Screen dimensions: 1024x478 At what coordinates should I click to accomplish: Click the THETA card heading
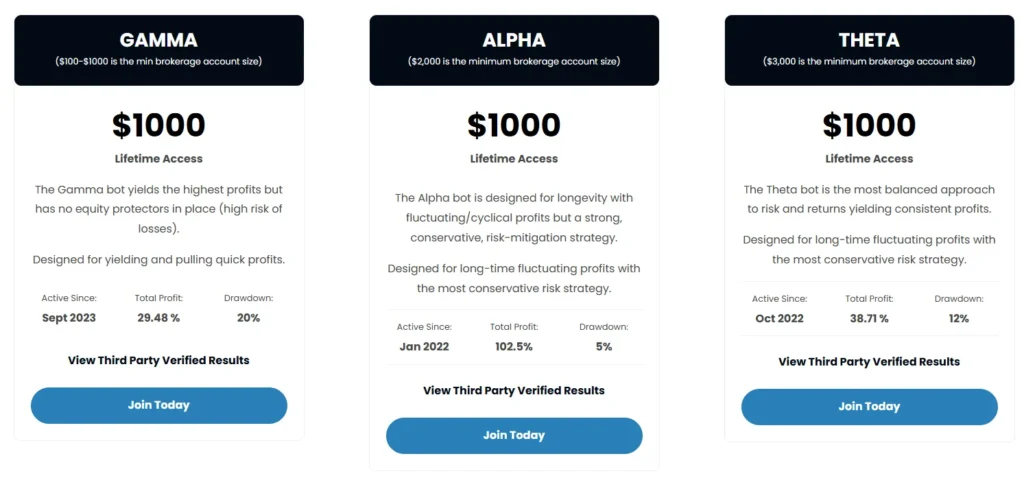point(869,41)
